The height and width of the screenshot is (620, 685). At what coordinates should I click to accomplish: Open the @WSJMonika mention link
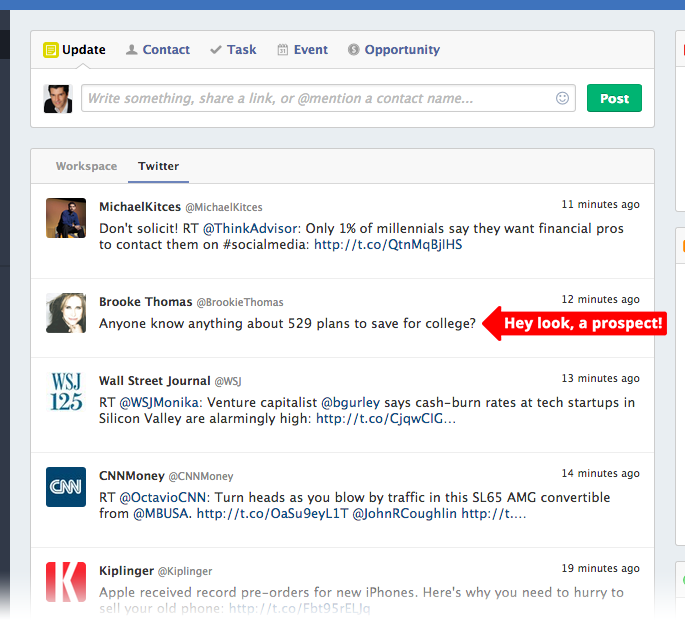pyautogui.click(x=161, y=402)
